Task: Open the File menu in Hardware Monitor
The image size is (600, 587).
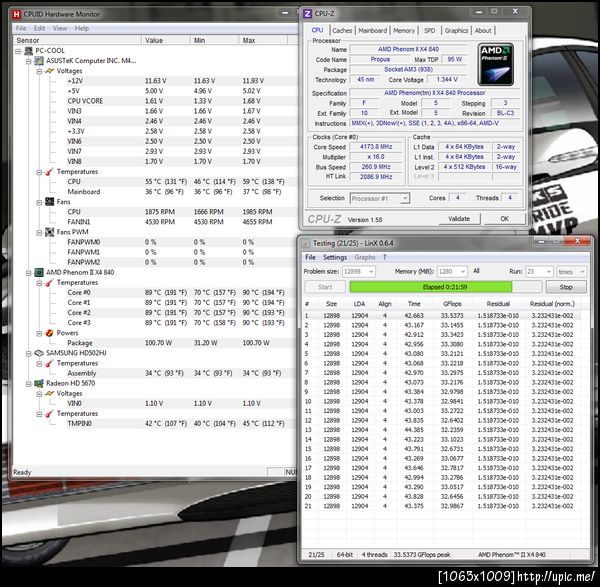Action: (x=21, y=28)
